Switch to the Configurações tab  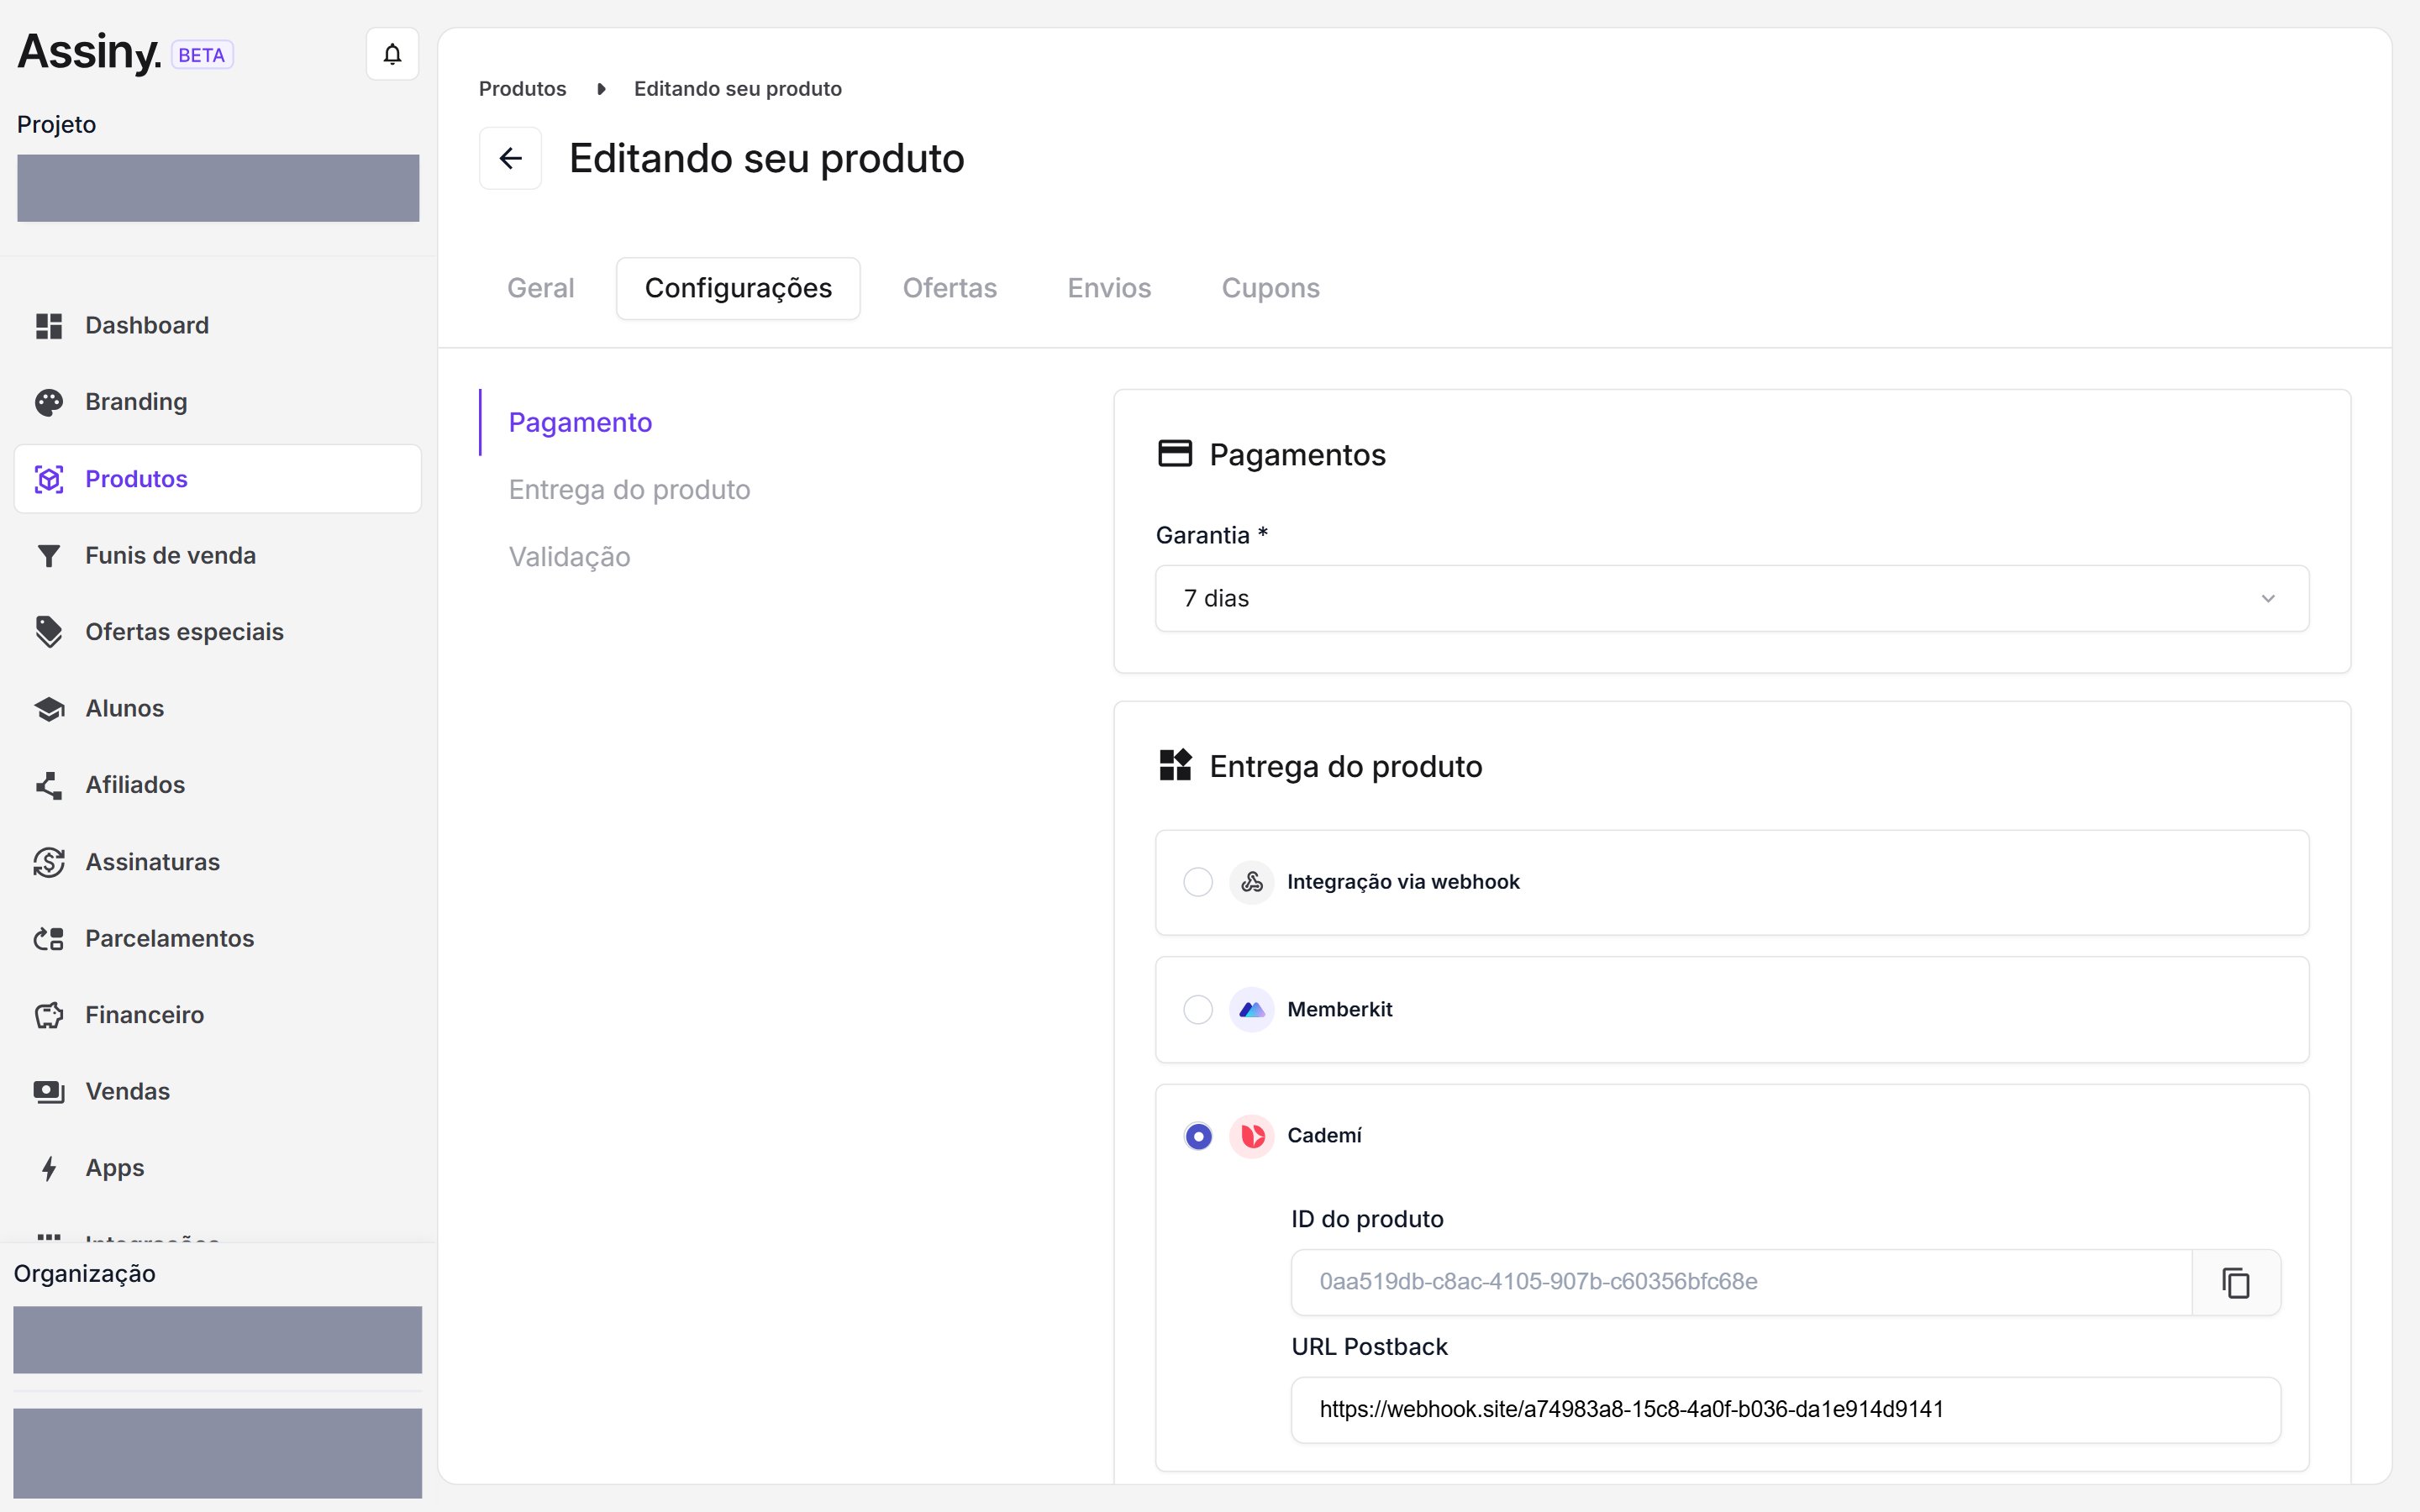click(738, 288)
